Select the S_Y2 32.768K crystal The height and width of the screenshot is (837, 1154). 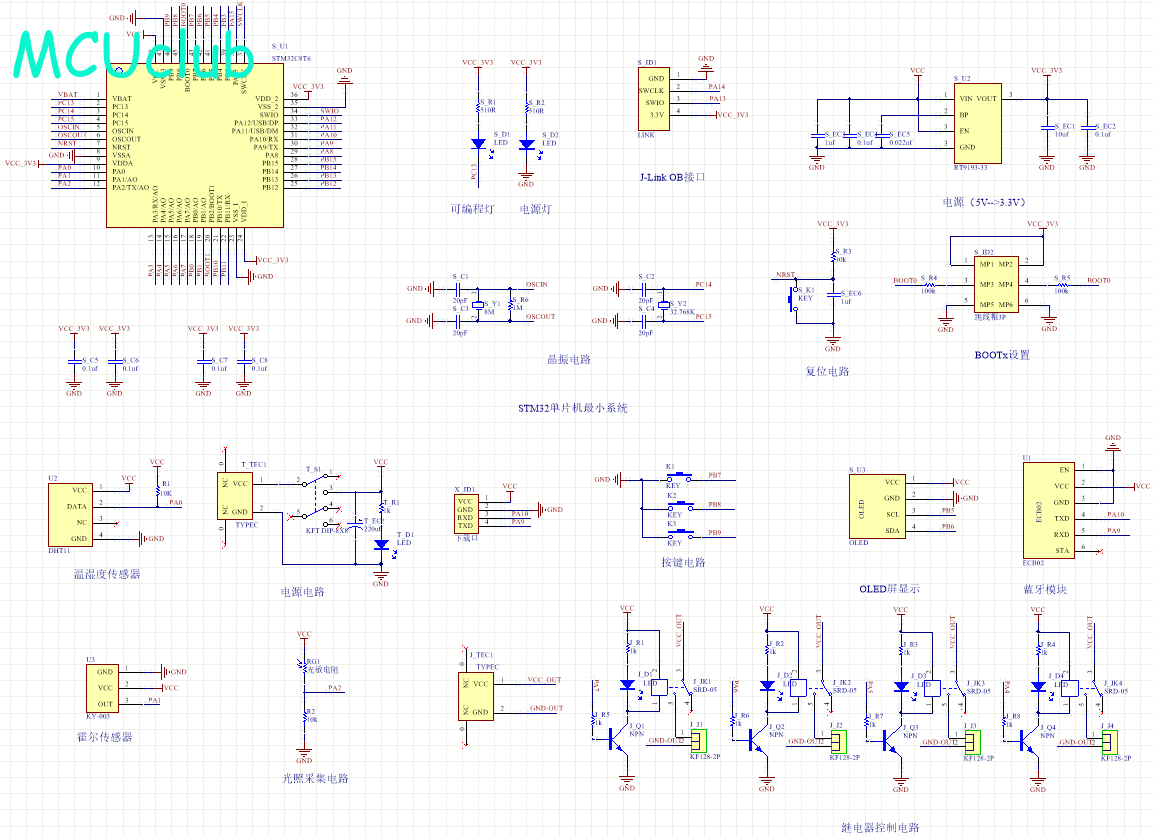click(x=664, y=305)
